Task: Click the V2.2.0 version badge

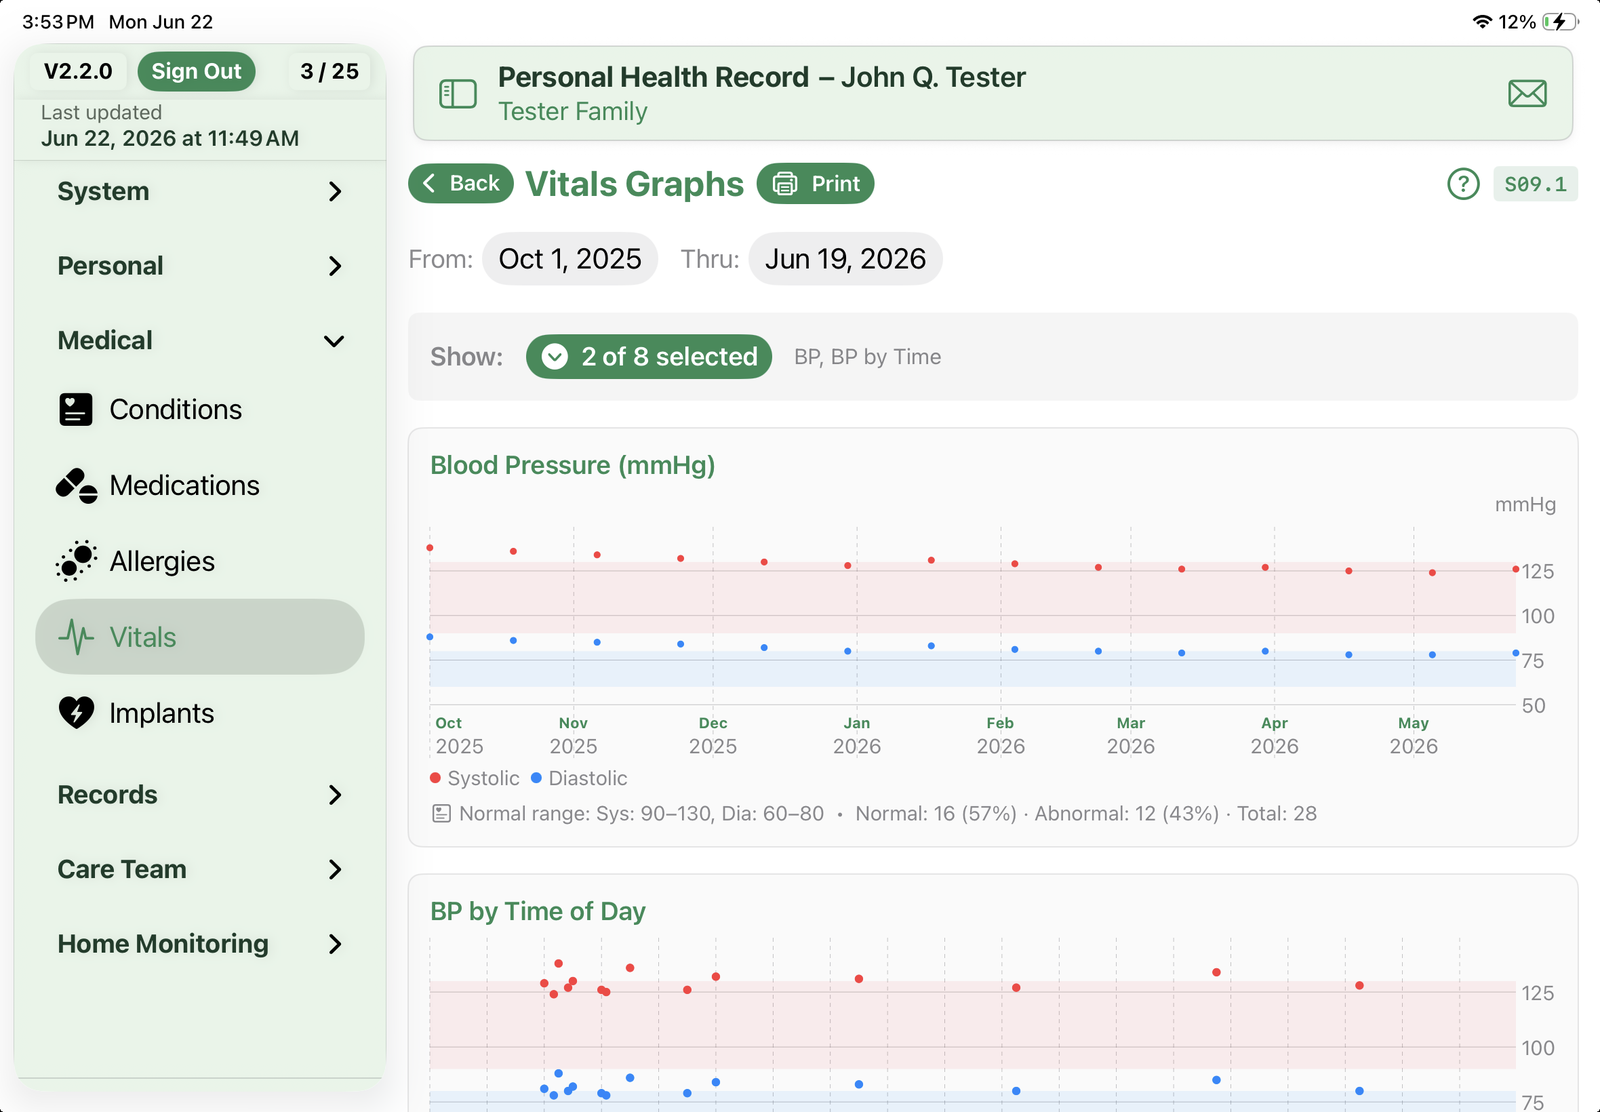Action: 78,71
